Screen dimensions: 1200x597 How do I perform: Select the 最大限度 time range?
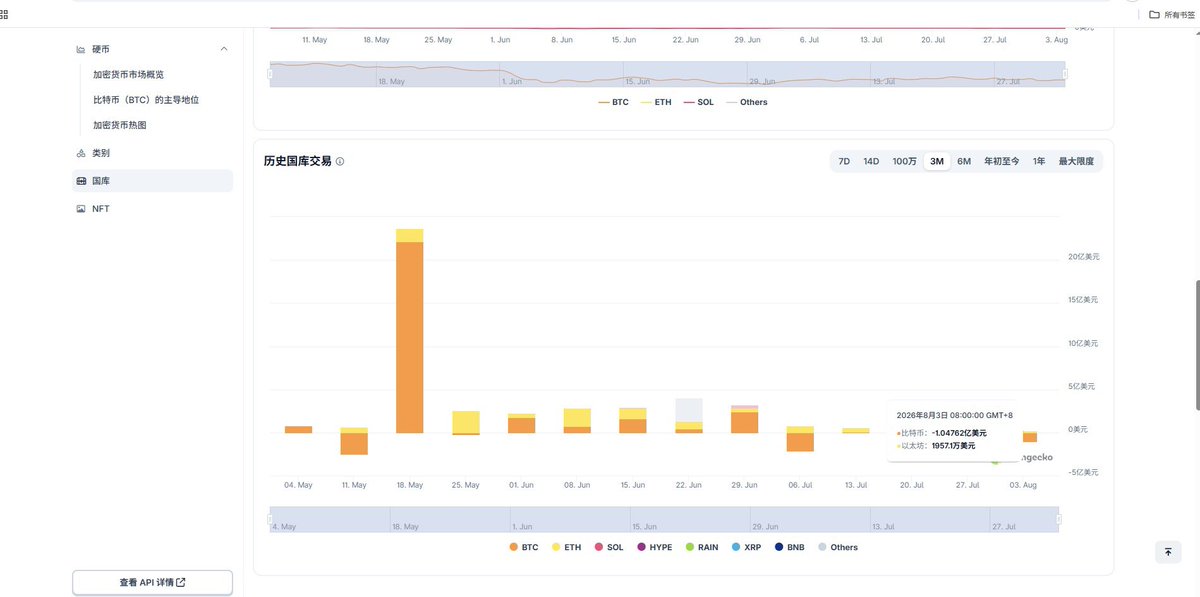pos(1076,161)
